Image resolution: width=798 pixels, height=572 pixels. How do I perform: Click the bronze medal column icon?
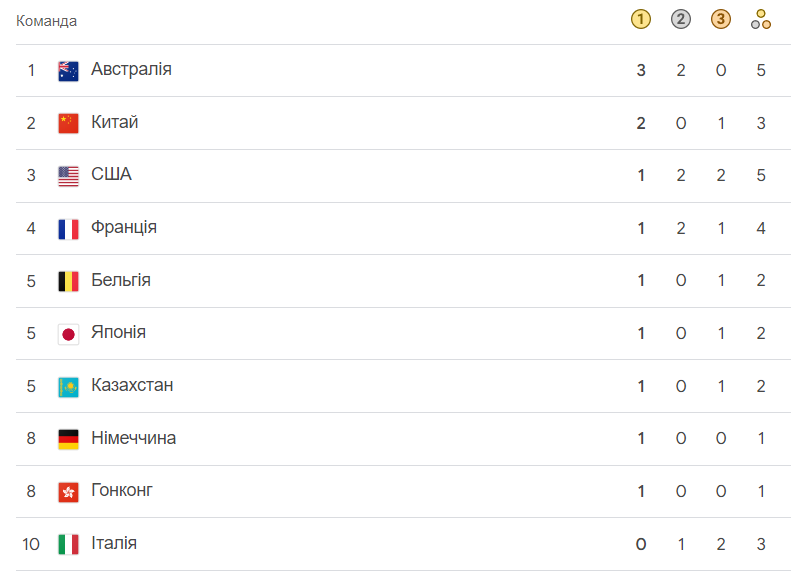pyautogui.click(x=721, y=19)
